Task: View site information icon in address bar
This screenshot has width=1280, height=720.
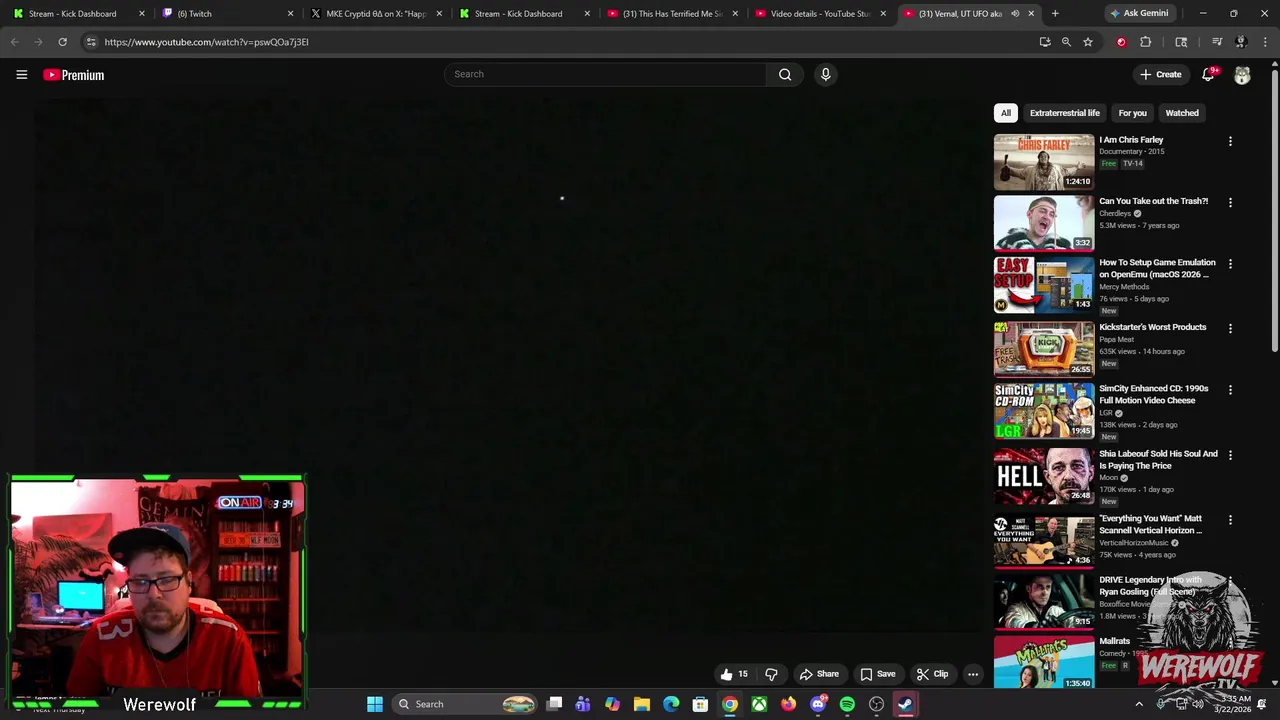Action: coord(91,42)
